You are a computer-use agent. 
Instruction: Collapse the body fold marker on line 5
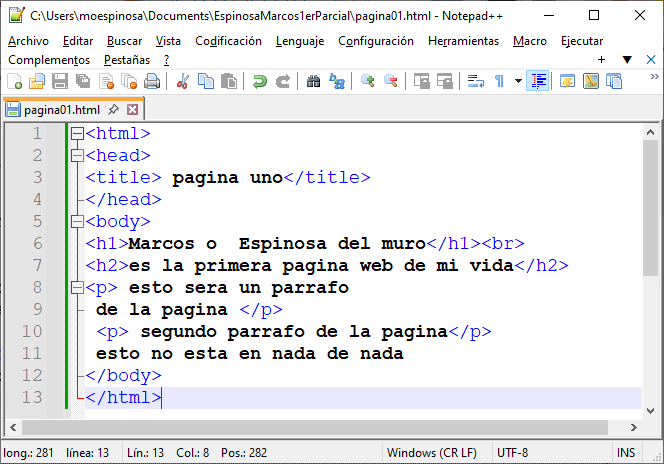tap(76, 221)
